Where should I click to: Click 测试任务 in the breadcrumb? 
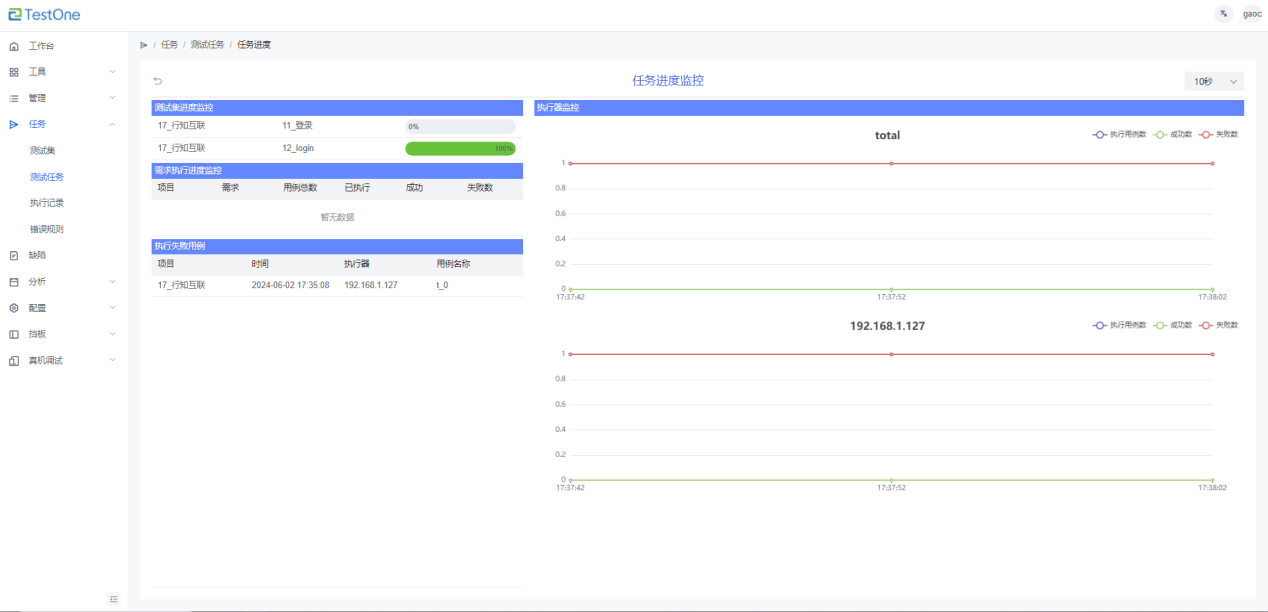[207, 45]
